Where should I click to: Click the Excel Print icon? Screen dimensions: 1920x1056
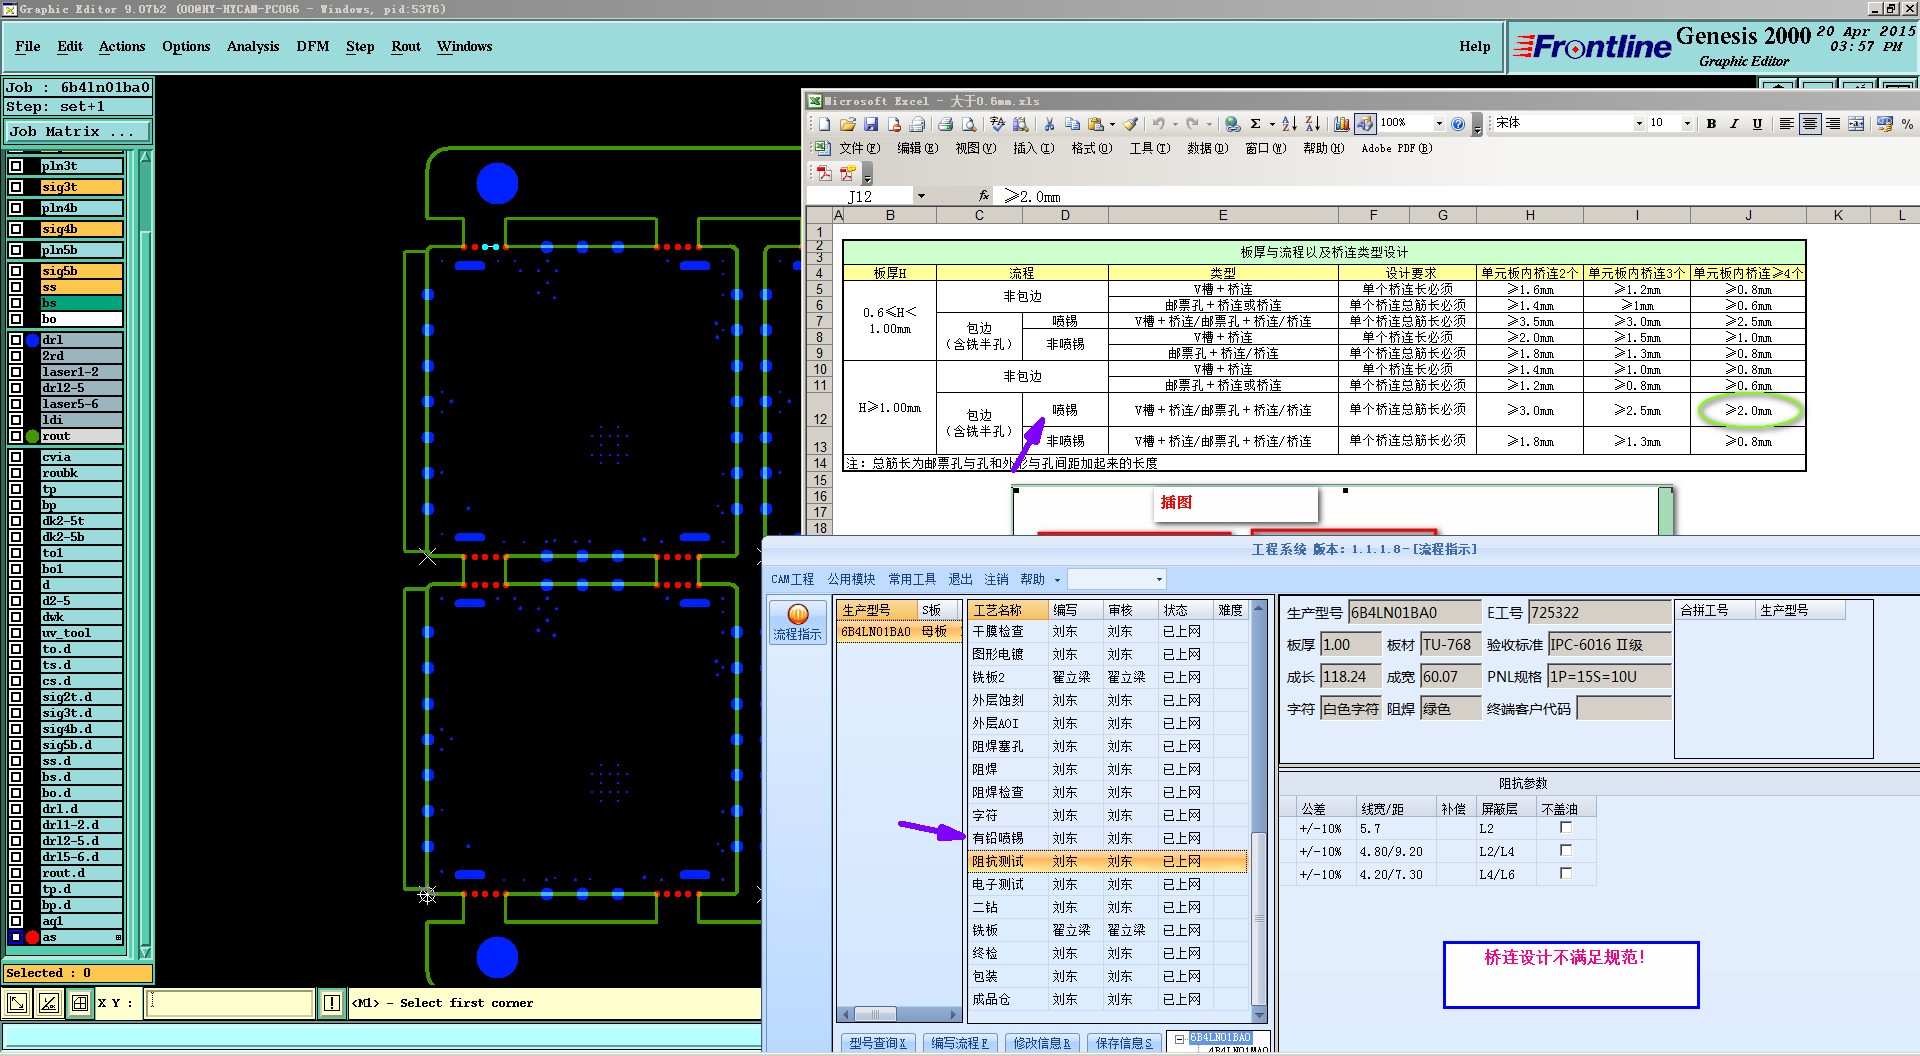coord(944,124)
